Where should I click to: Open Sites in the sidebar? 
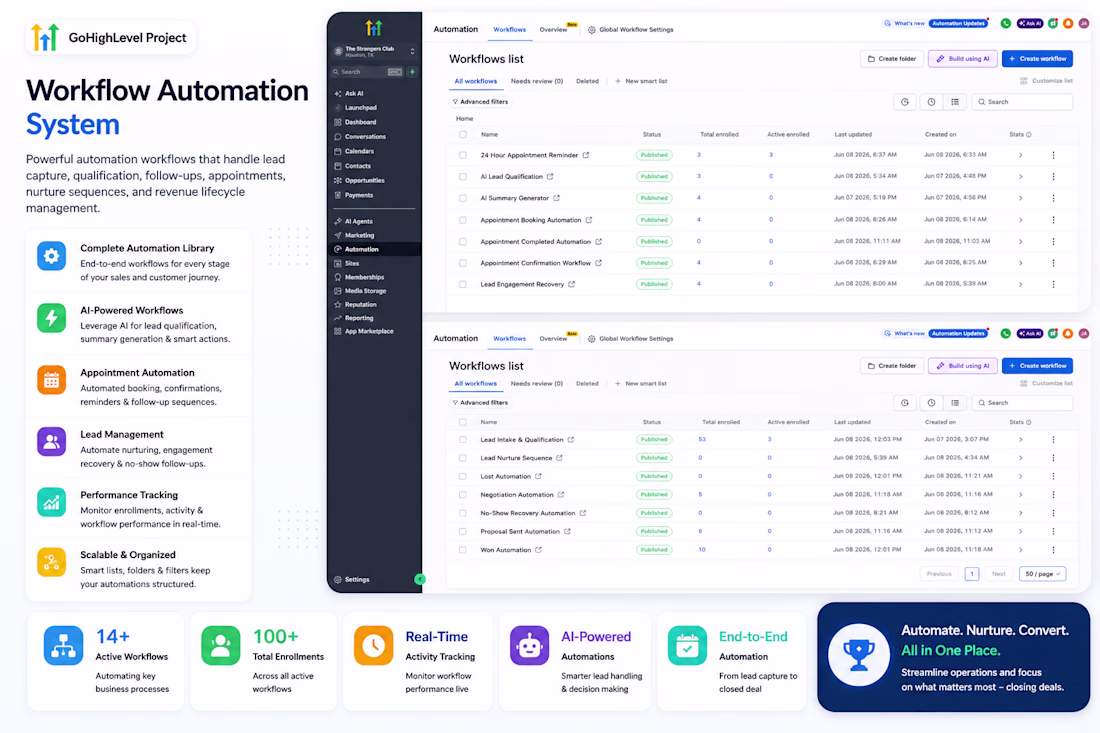(x=351, y=264)
